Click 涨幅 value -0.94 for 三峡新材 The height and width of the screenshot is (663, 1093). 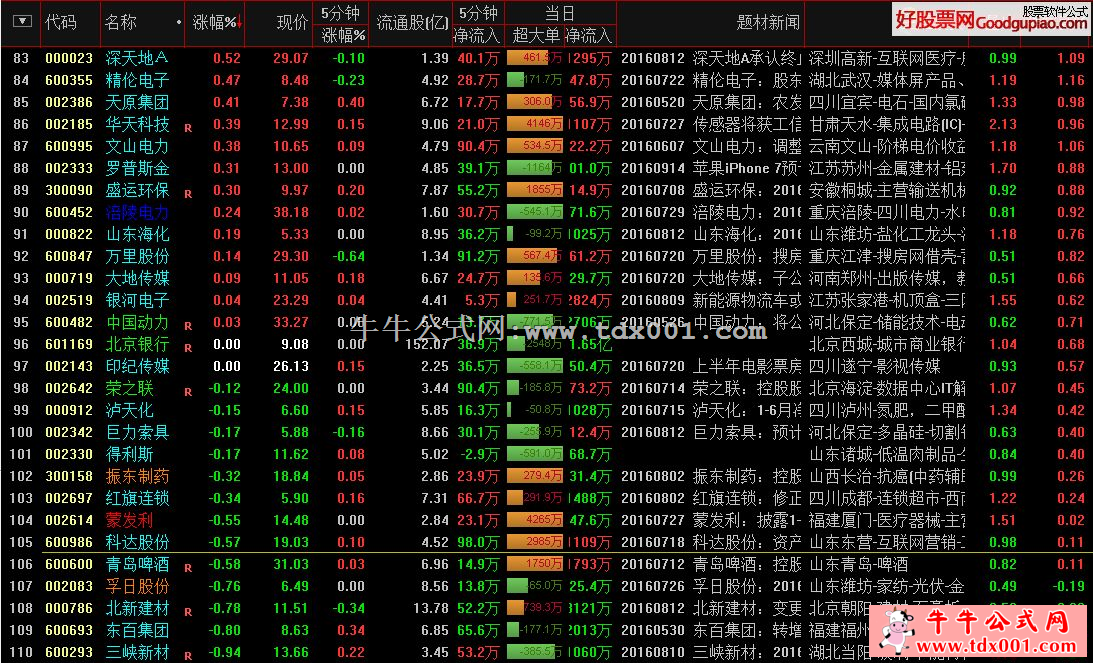tap(224, 653)
